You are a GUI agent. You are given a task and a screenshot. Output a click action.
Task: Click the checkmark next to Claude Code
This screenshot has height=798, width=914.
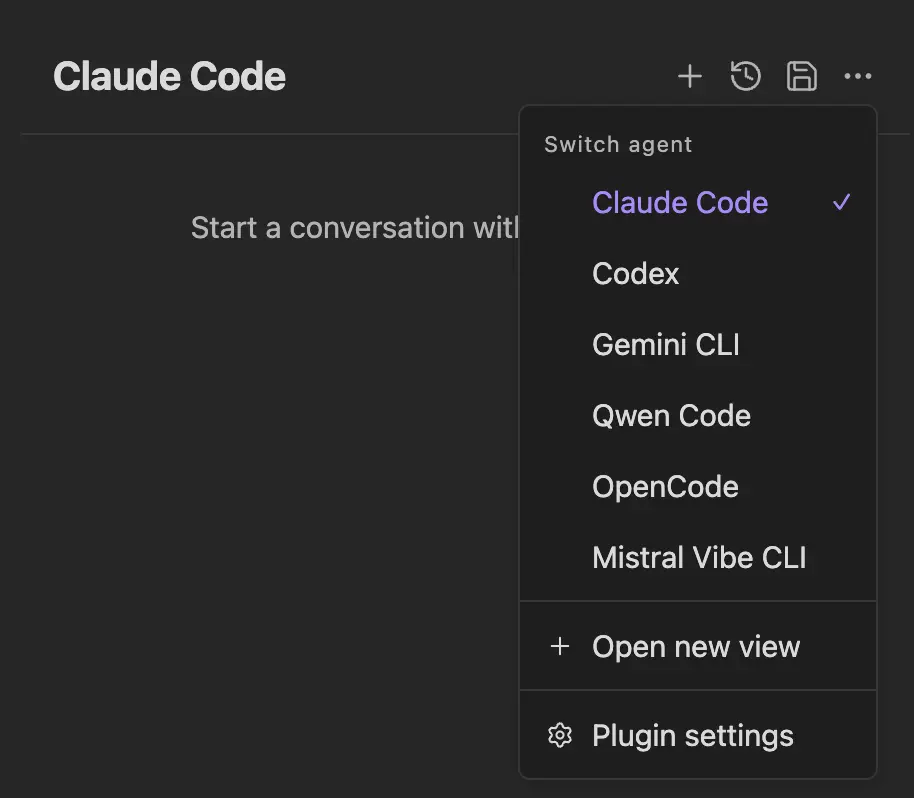coord(841,202)
